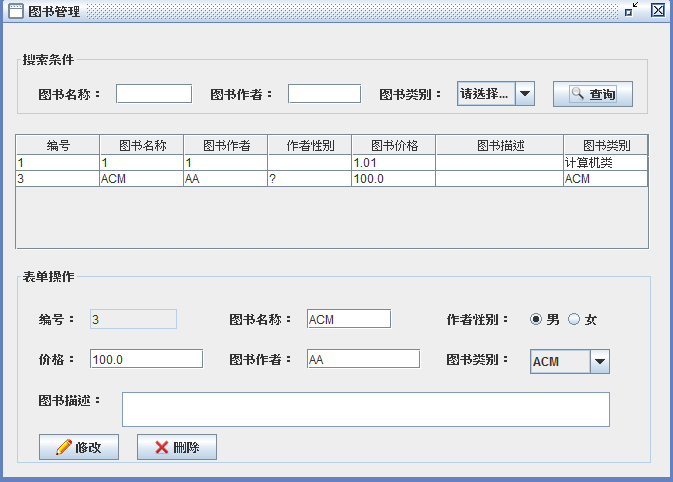Select the AA author cell in table
673x482 pixels.
(226, 179)
